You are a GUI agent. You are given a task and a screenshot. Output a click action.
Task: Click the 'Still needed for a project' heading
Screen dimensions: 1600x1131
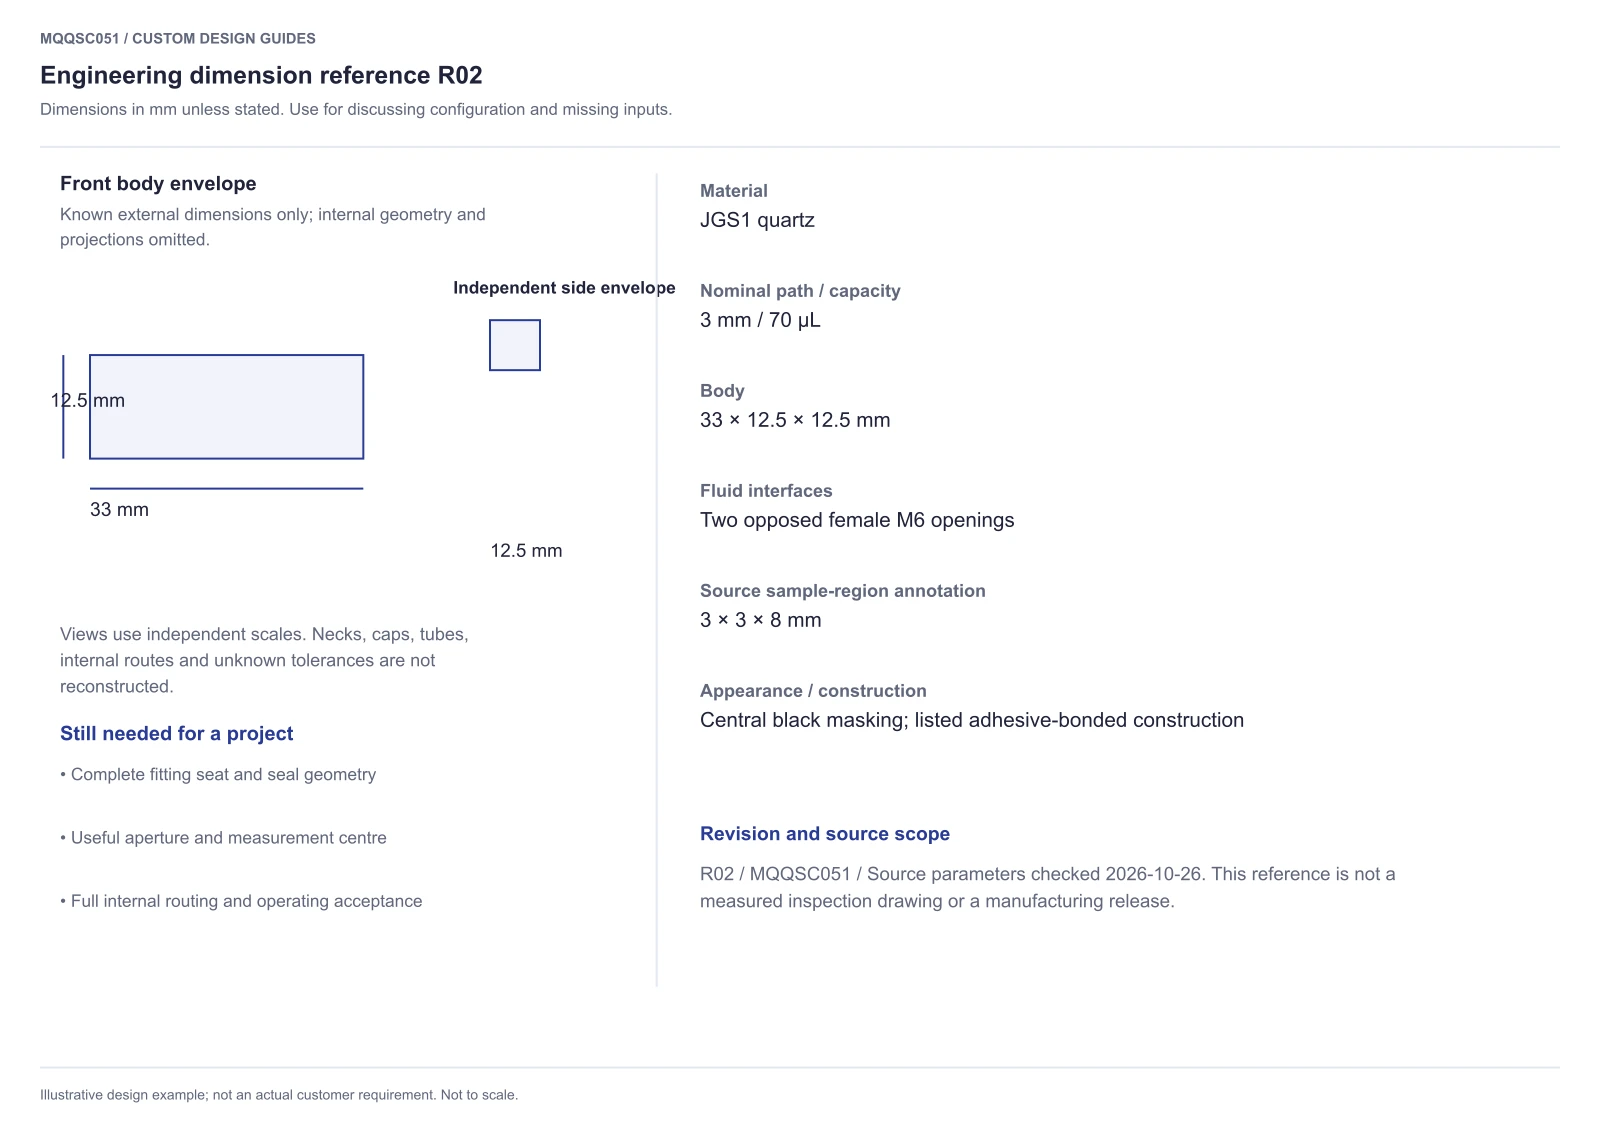pos(177,733)
